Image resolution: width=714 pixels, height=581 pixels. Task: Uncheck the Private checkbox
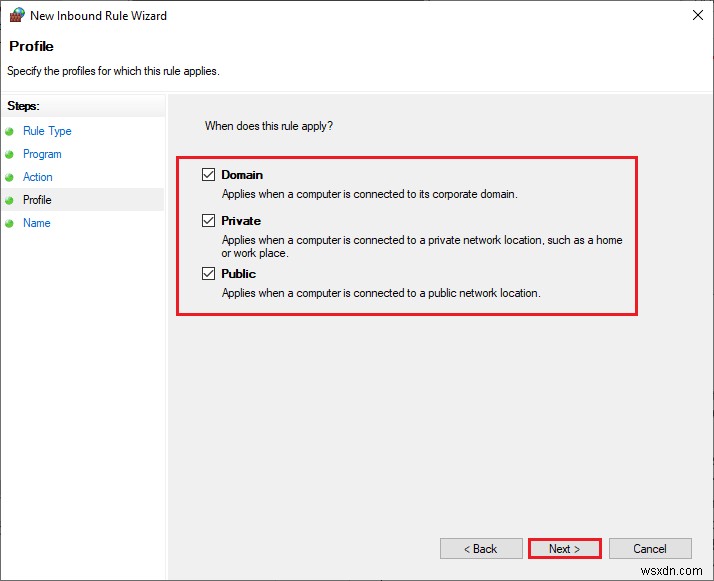(x=209, y=221)
